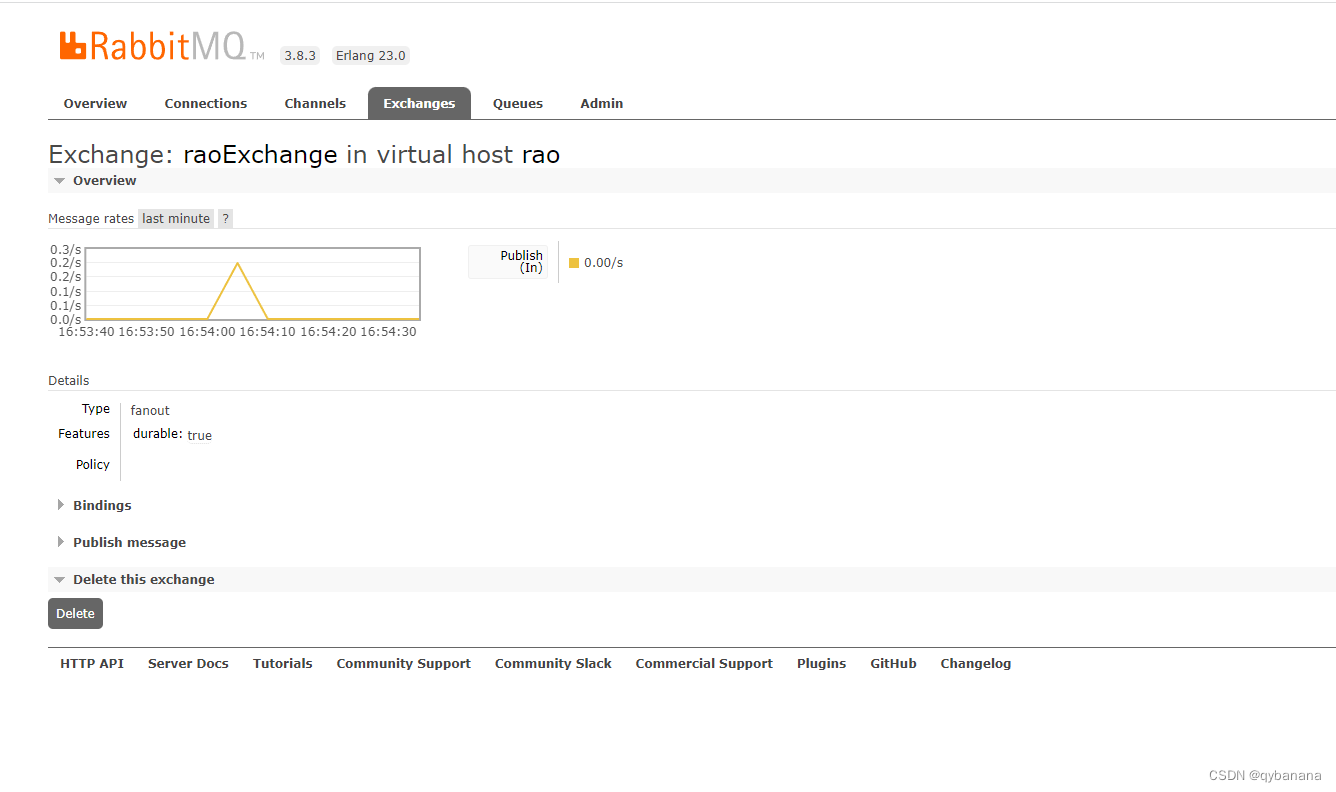Image resolution: width=1336 pixels, height=792 pixels.
Task: View the Changelog
Action: [x=975, y=663]
